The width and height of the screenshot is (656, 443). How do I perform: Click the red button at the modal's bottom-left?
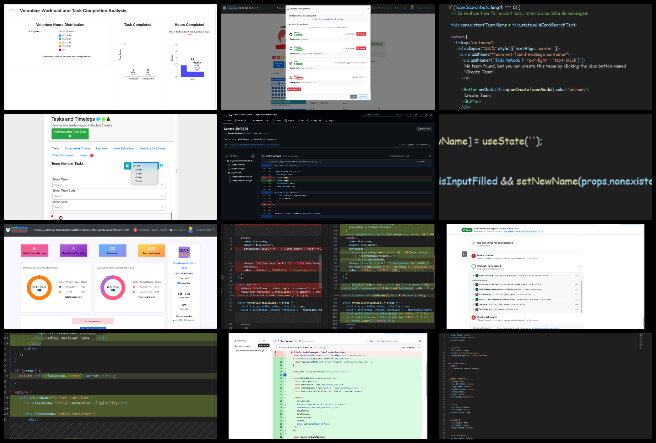(294, 89)
